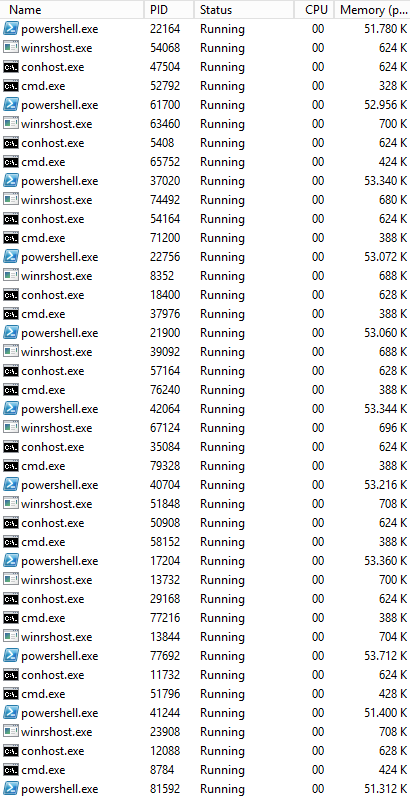Click the powershell.exe icon with PID 81592
The image size is (410, 805).
[11, 789]
